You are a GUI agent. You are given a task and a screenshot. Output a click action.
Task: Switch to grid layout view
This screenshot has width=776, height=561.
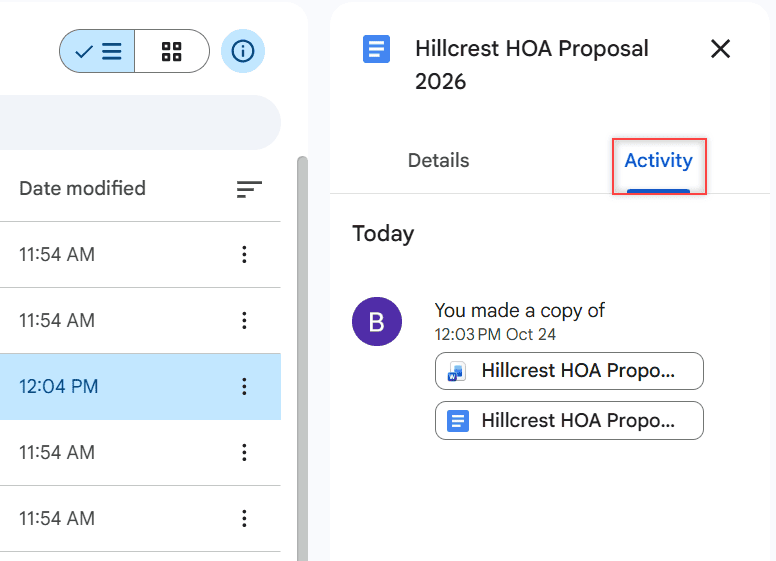coord(172,51)
